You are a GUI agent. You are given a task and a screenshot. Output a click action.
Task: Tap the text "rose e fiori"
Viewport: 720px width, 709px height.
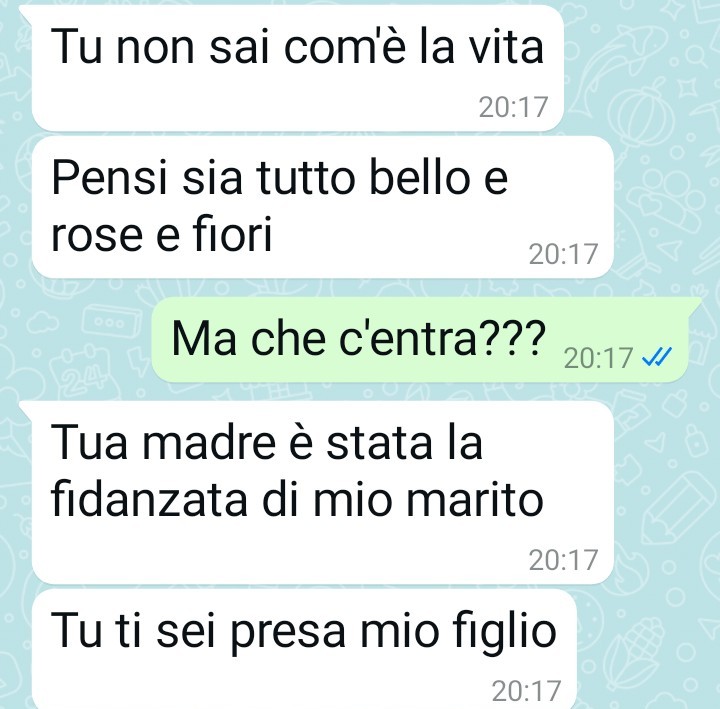(x=162, y=233)
